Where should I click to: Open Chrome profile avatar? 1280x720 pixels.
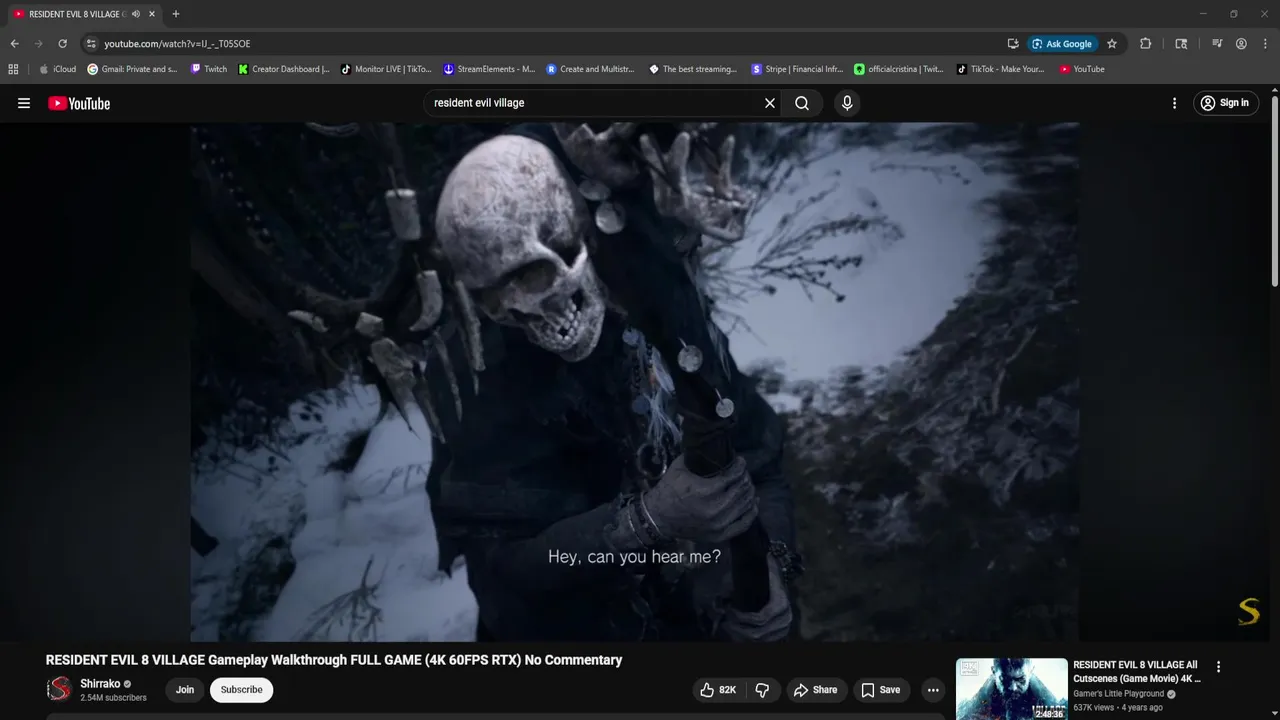[x=1241, y=44]
